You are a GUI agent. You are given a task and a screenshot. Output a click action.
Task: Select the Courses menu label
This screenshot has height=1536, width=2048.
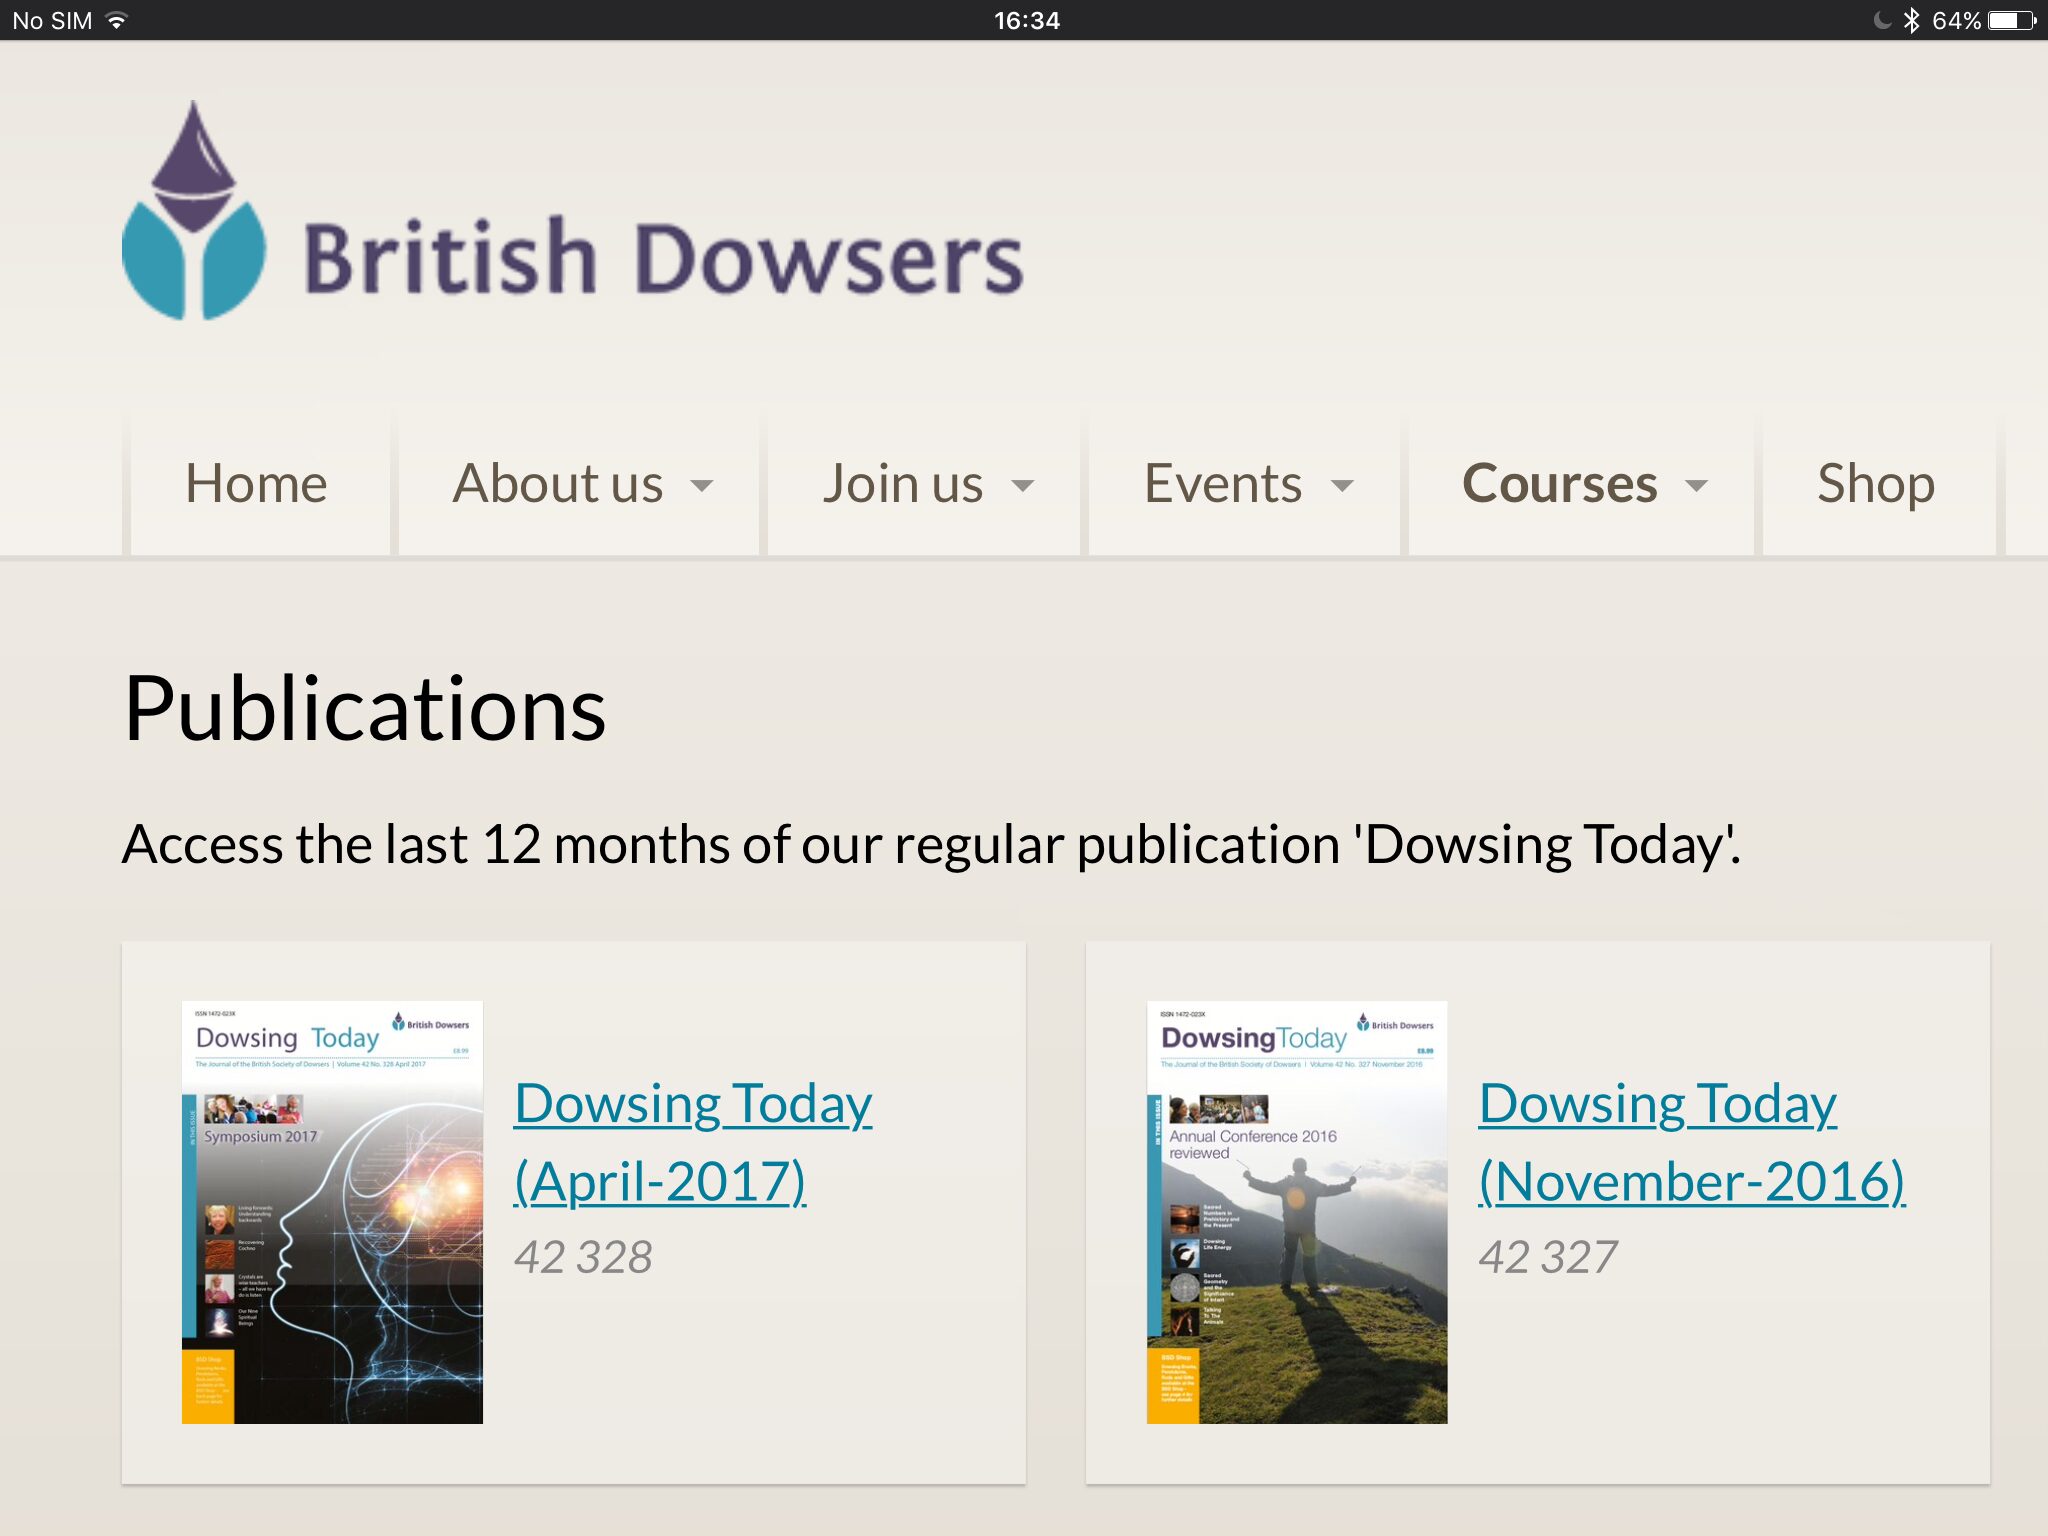point(1559,484)
